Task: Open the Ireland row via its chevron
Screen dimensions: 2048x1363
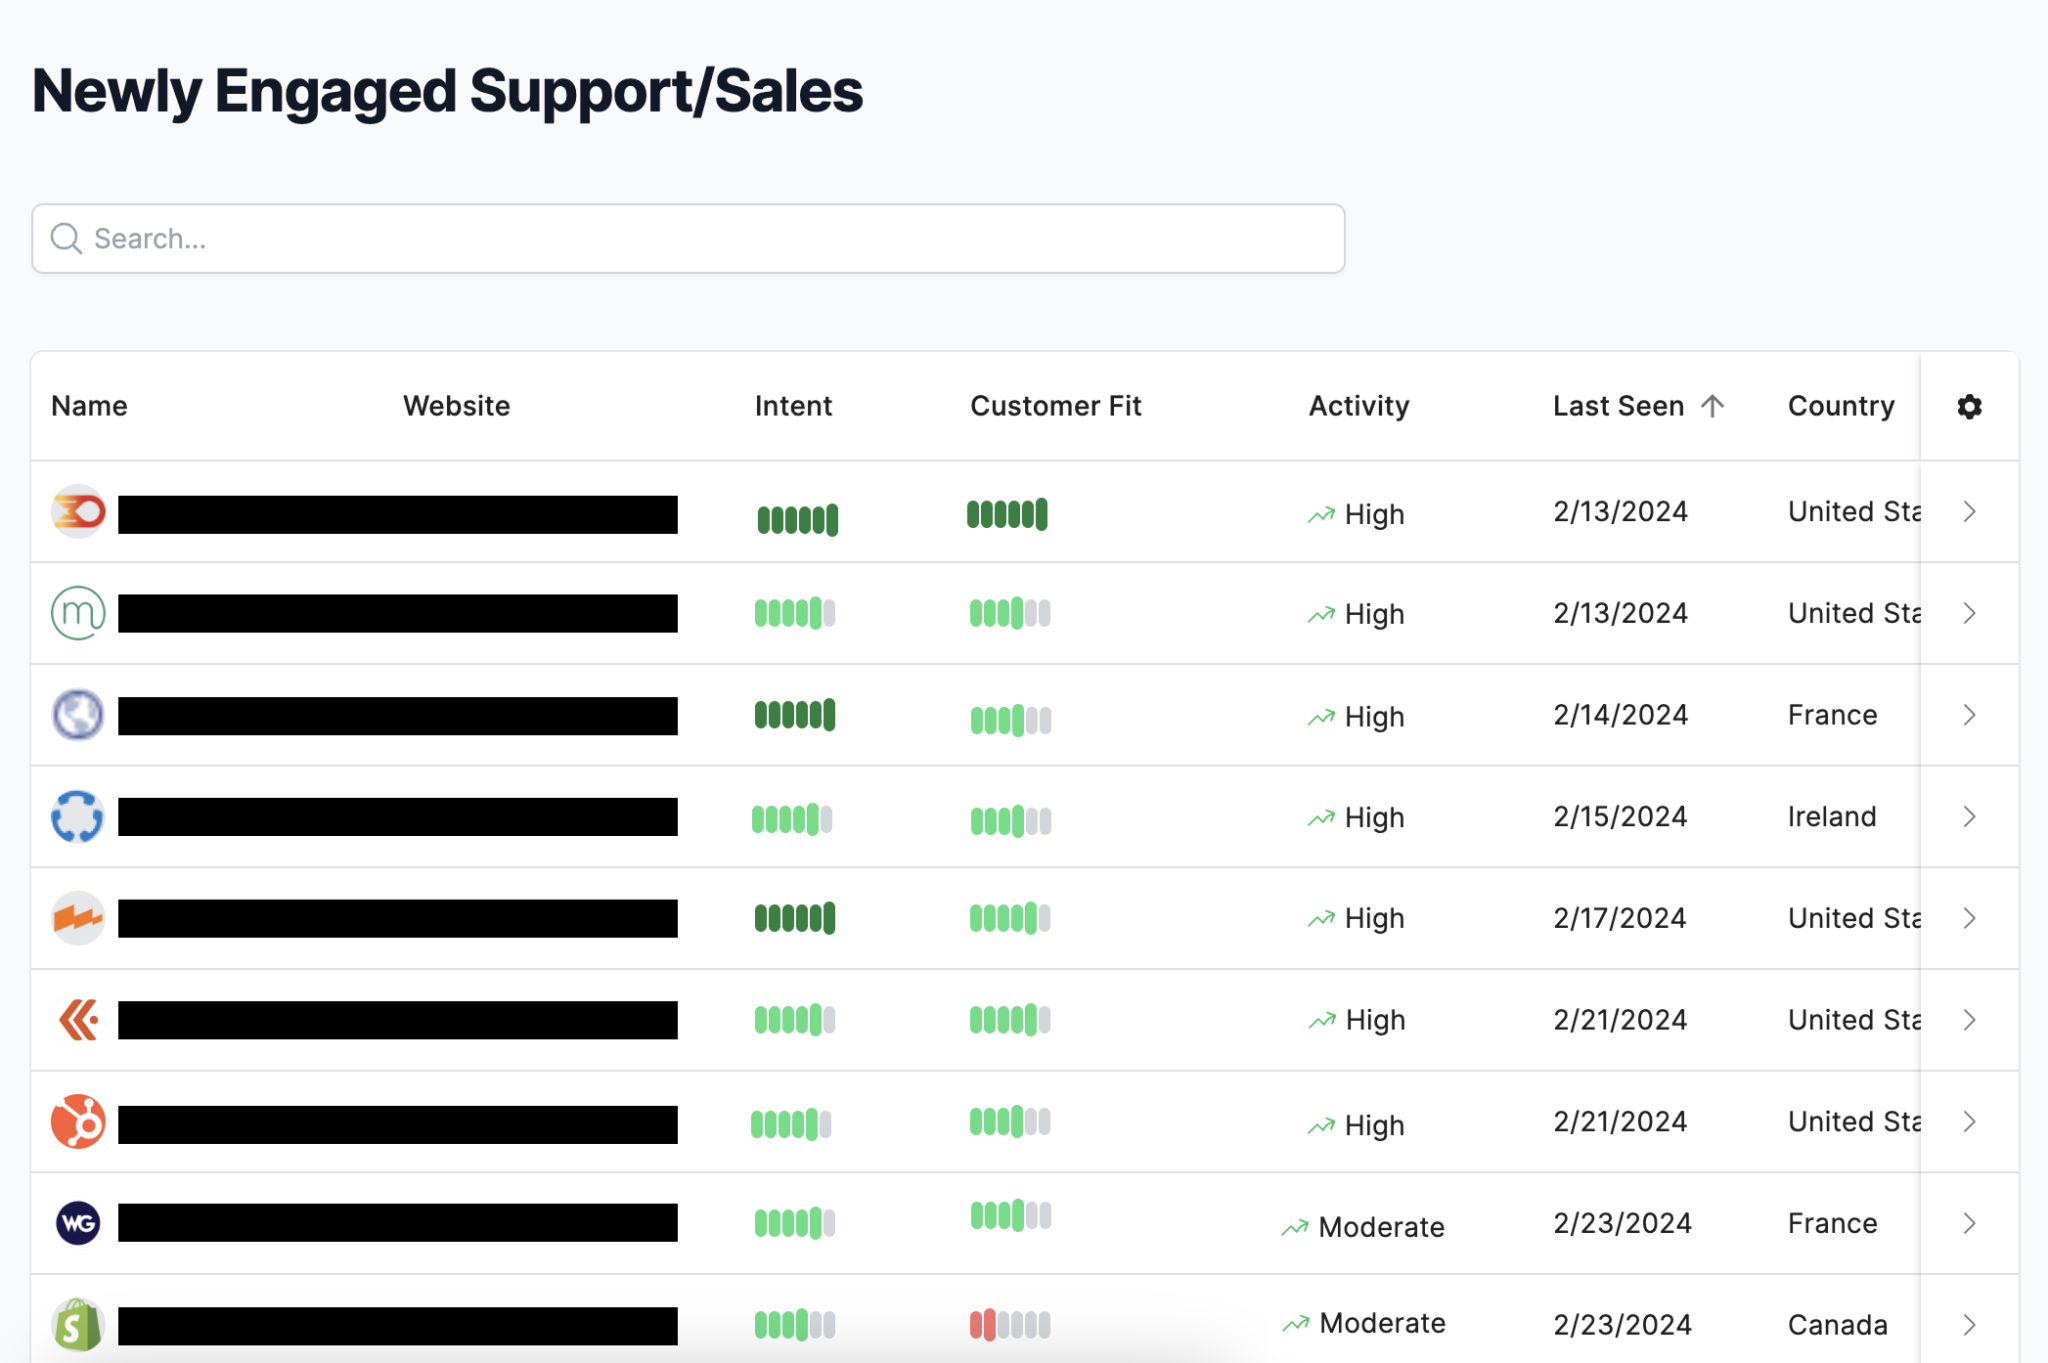Action: click(1969, 816)
